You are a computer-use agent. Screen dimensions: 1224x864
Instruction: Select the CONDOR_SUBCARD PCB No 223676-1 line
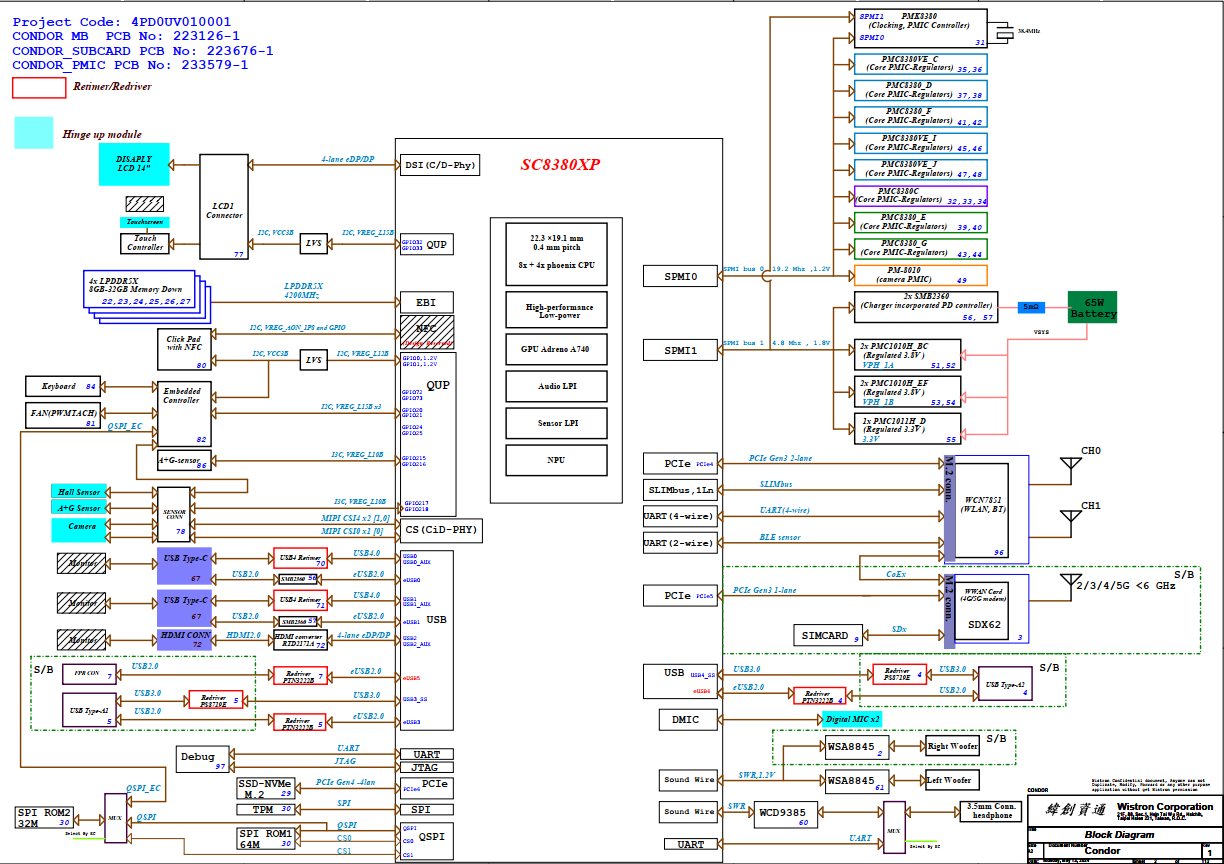tap(143, 51)
